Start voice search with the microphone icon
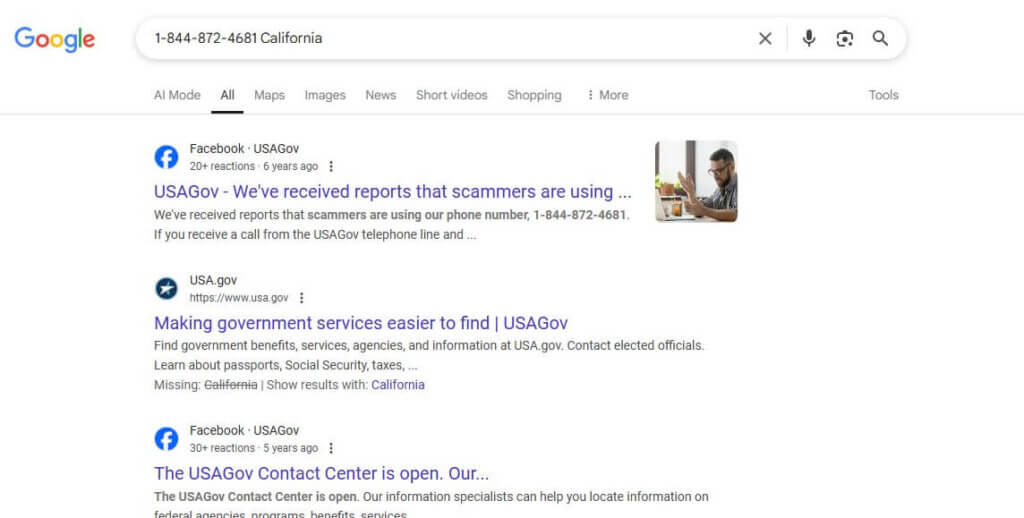This screenshot has height=518, width=1024. pyautogui.click(x=808, y=39)
